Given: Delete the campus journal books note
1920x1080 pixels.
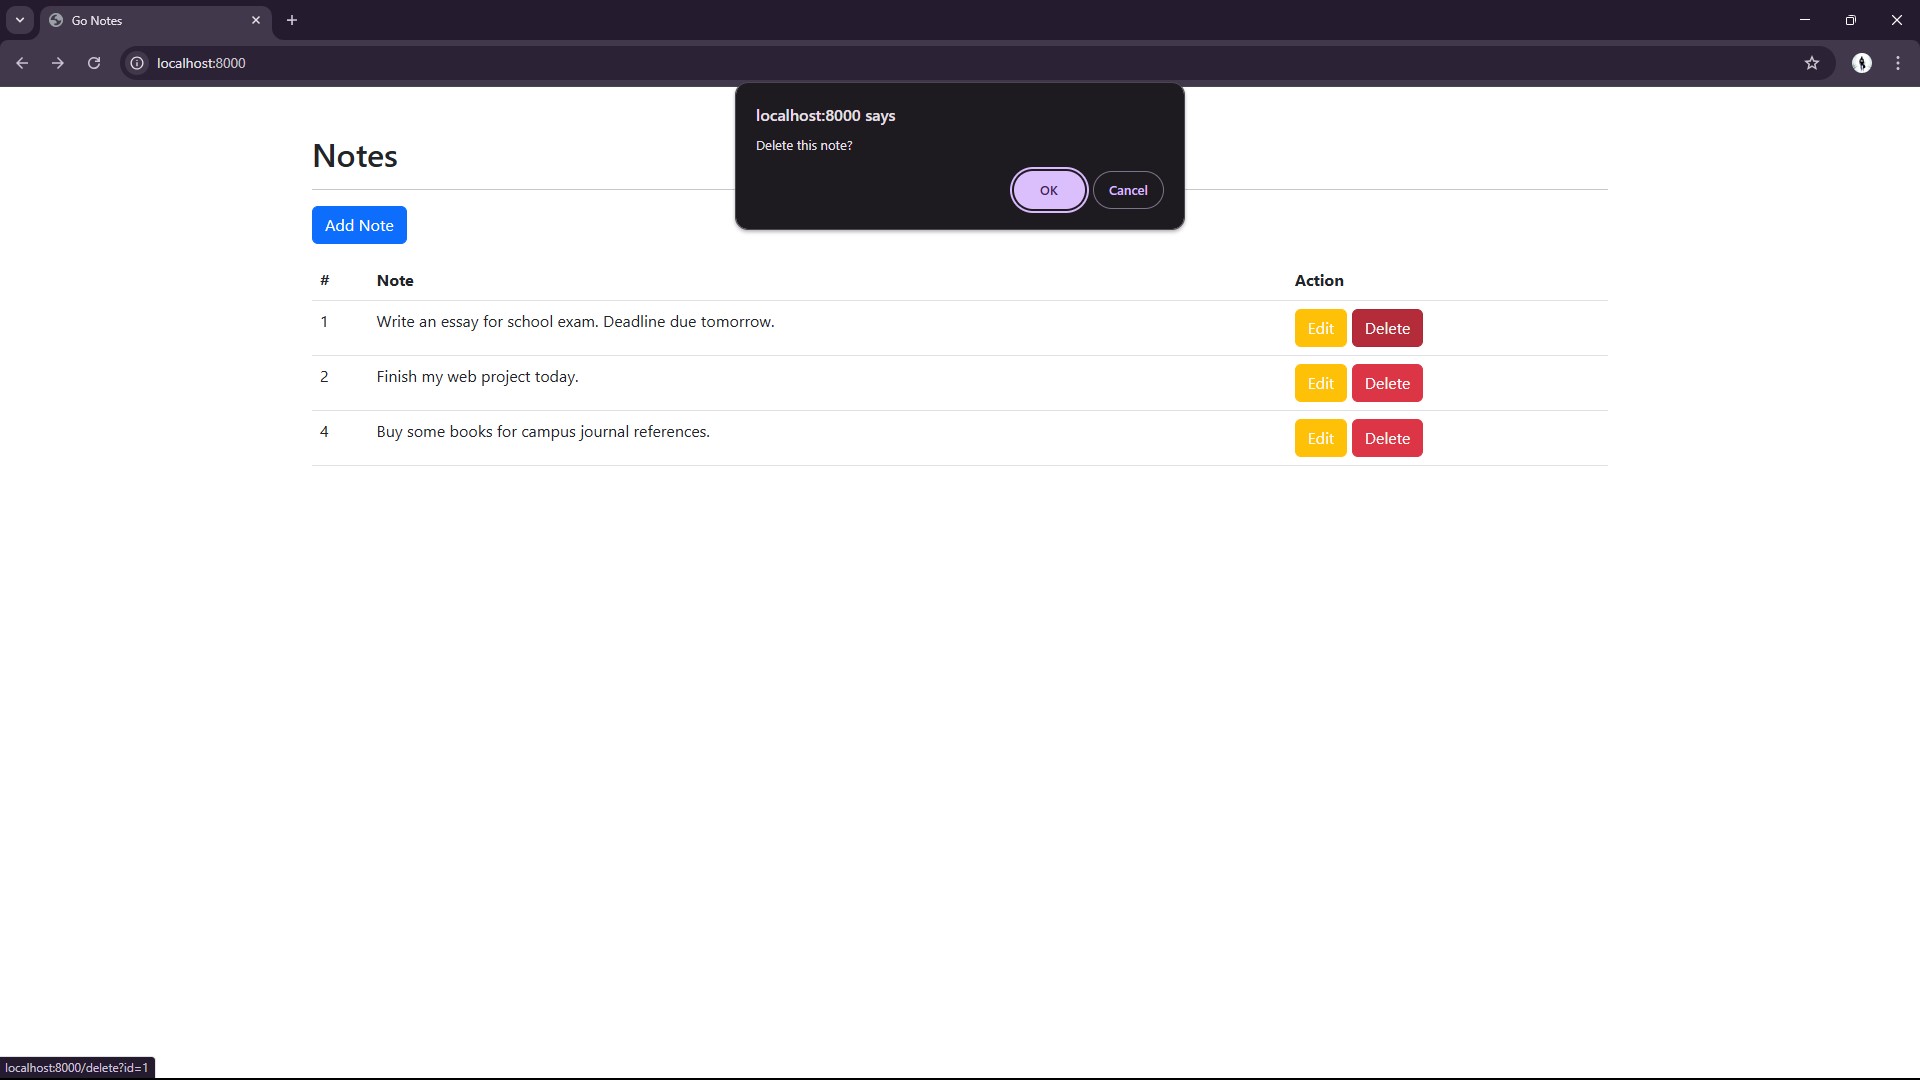Looking at the screenshot, I should [x=1387, y=438].
